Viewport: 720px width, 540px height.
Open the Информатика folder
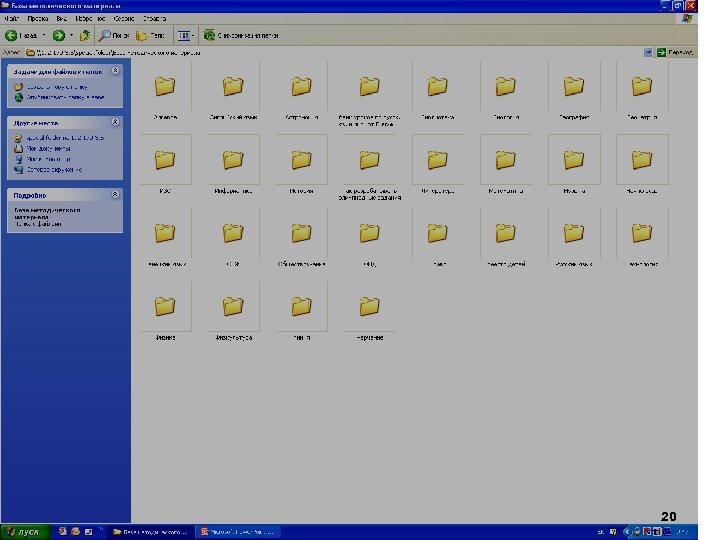pos(233,166)
